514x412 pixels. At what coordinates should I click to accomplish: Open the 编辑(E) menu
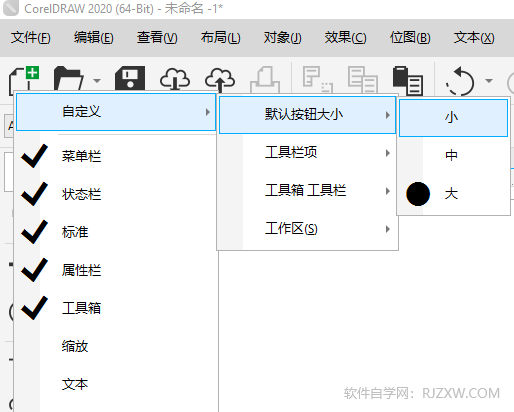pyautogui.click(x=94, y=38)
